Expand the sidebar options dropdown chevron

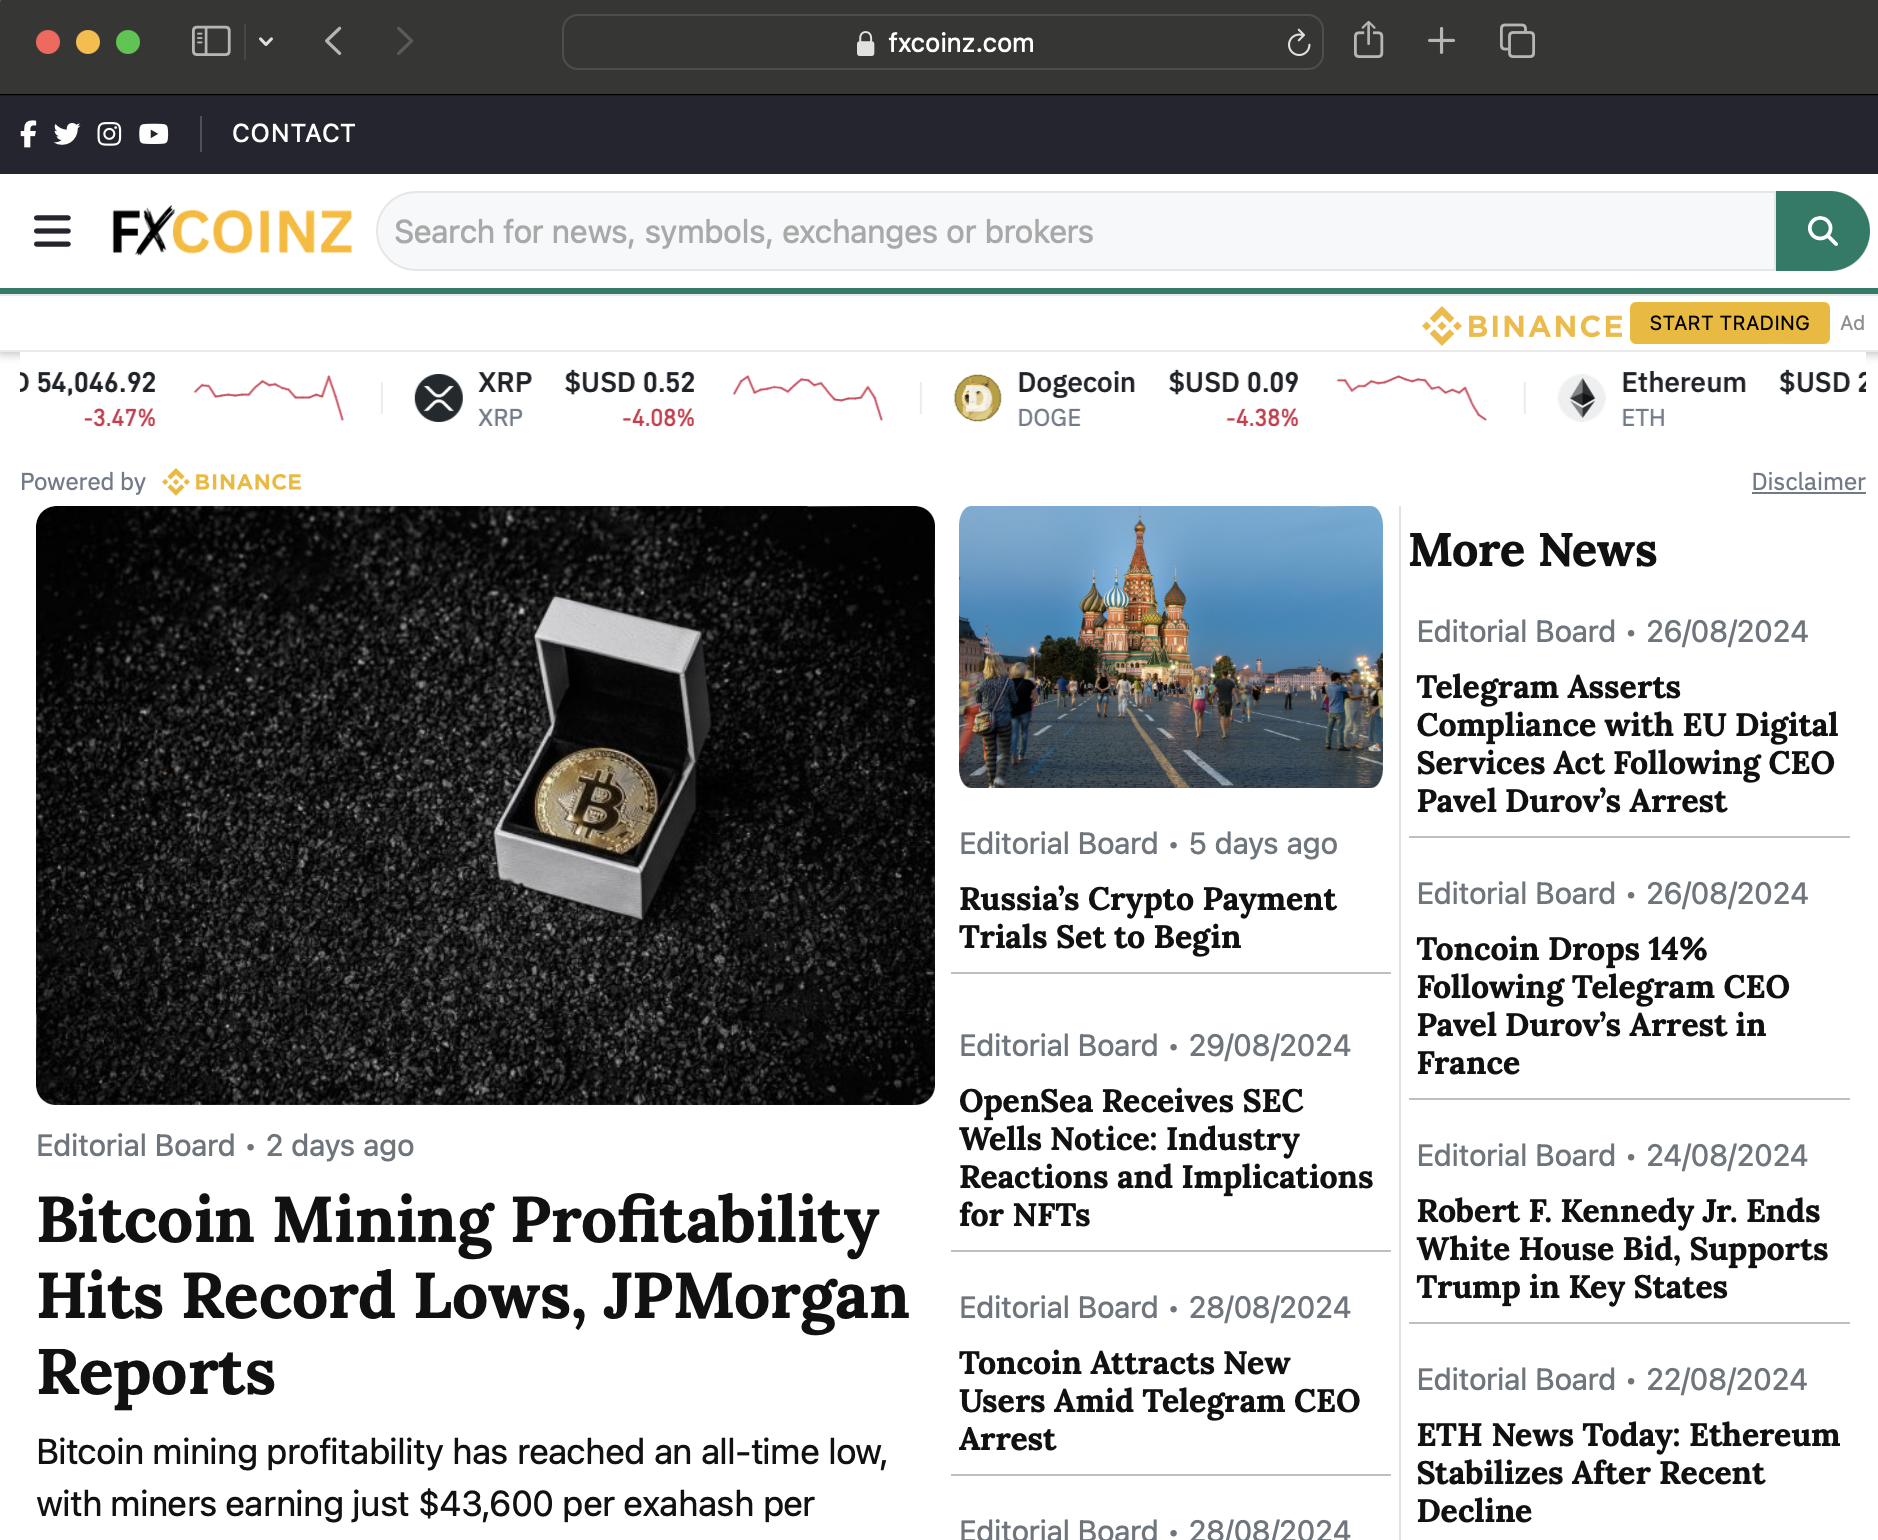[266, 42]
